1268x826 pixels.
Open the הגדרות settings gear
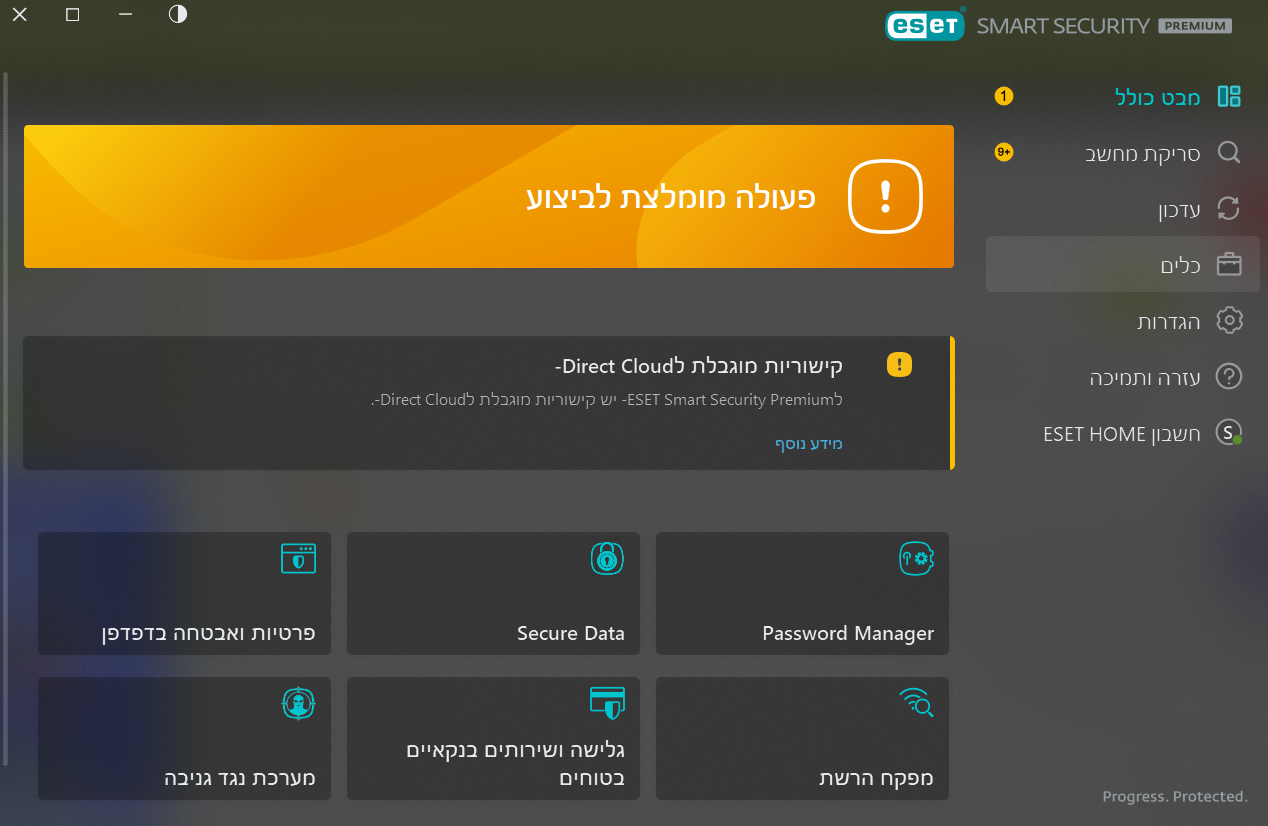pyautogui.click(x=1230, y=320)
